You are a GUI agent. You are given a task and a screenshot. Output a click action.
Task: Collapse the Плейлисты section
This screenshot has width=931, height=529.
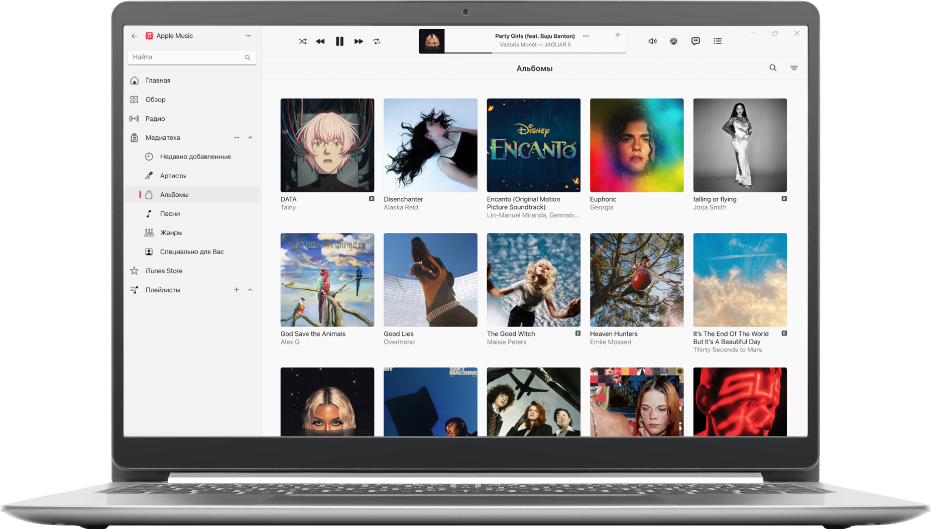coord(250,290)
